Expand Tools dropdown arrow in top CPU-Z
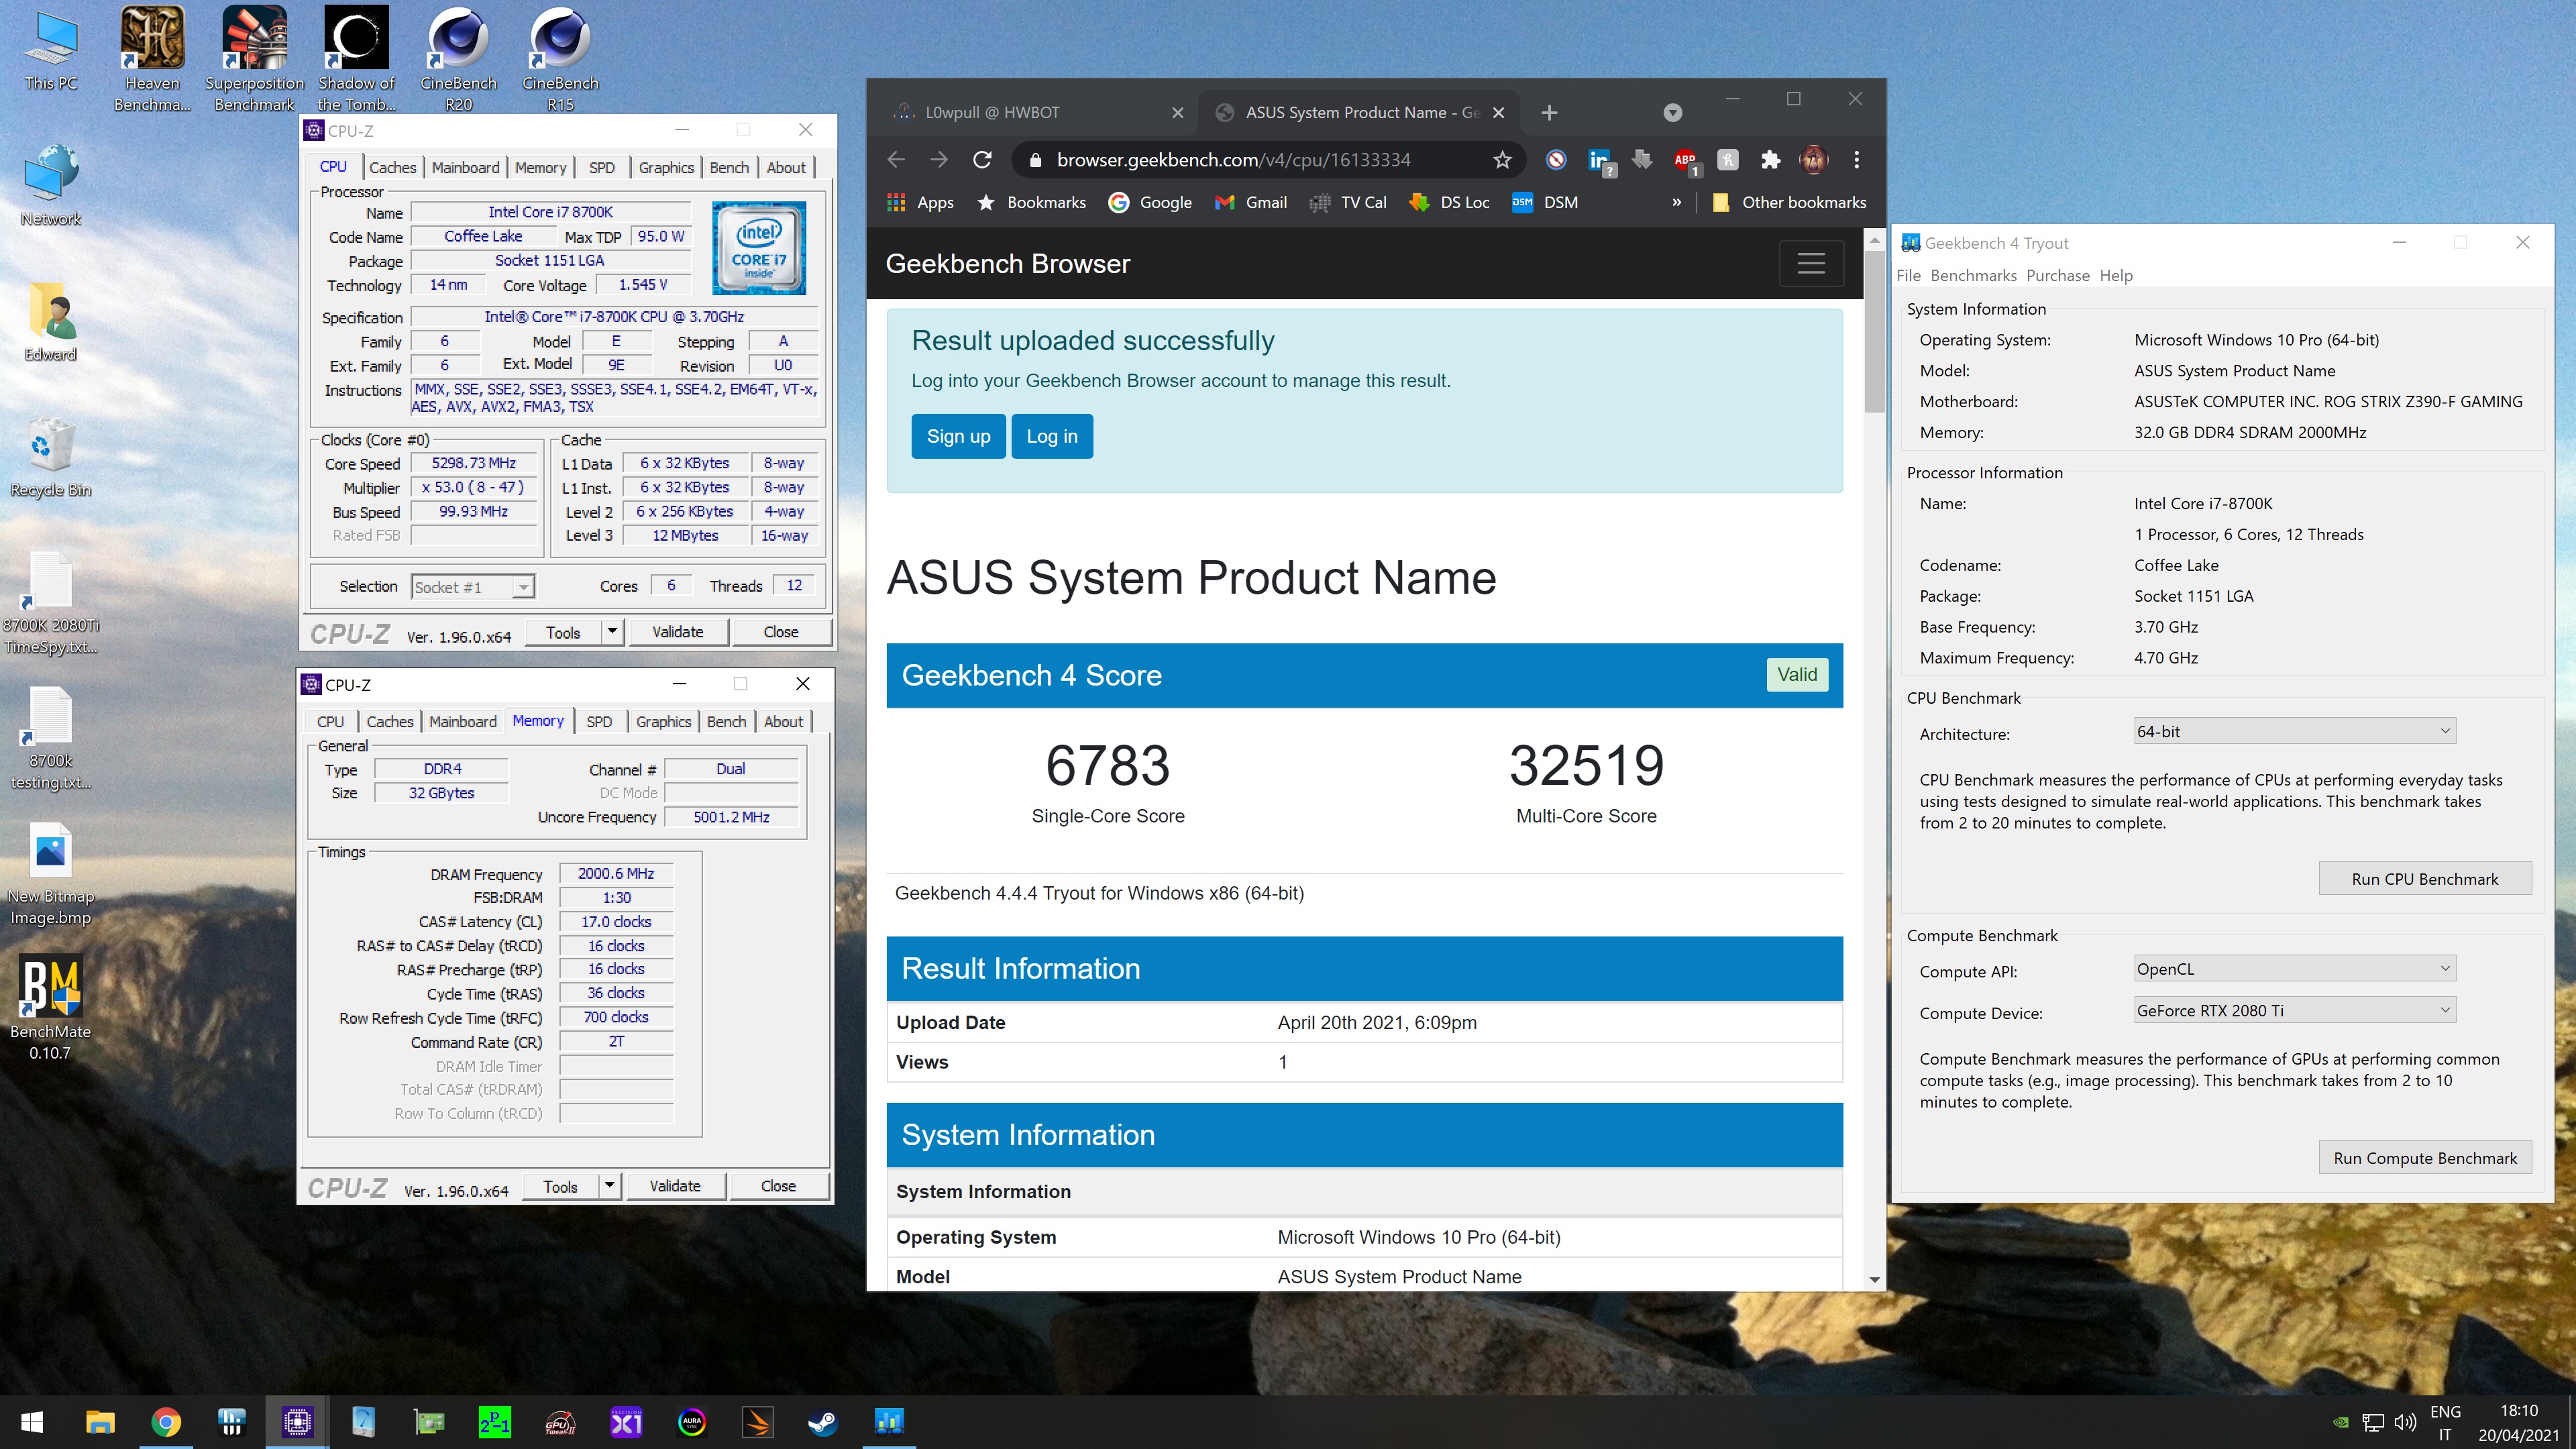 coord(612,632)
